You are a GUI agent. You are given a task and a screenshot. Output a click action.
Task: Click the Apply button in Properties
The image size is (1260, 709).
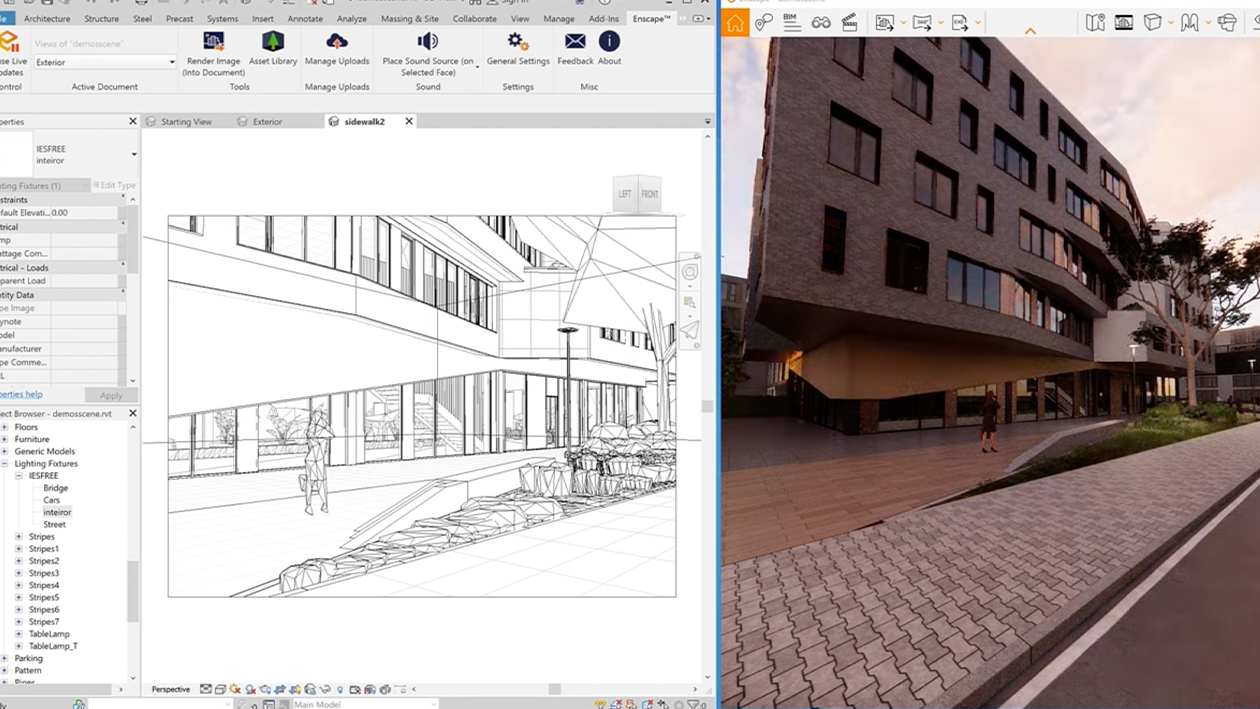[111, 395]
